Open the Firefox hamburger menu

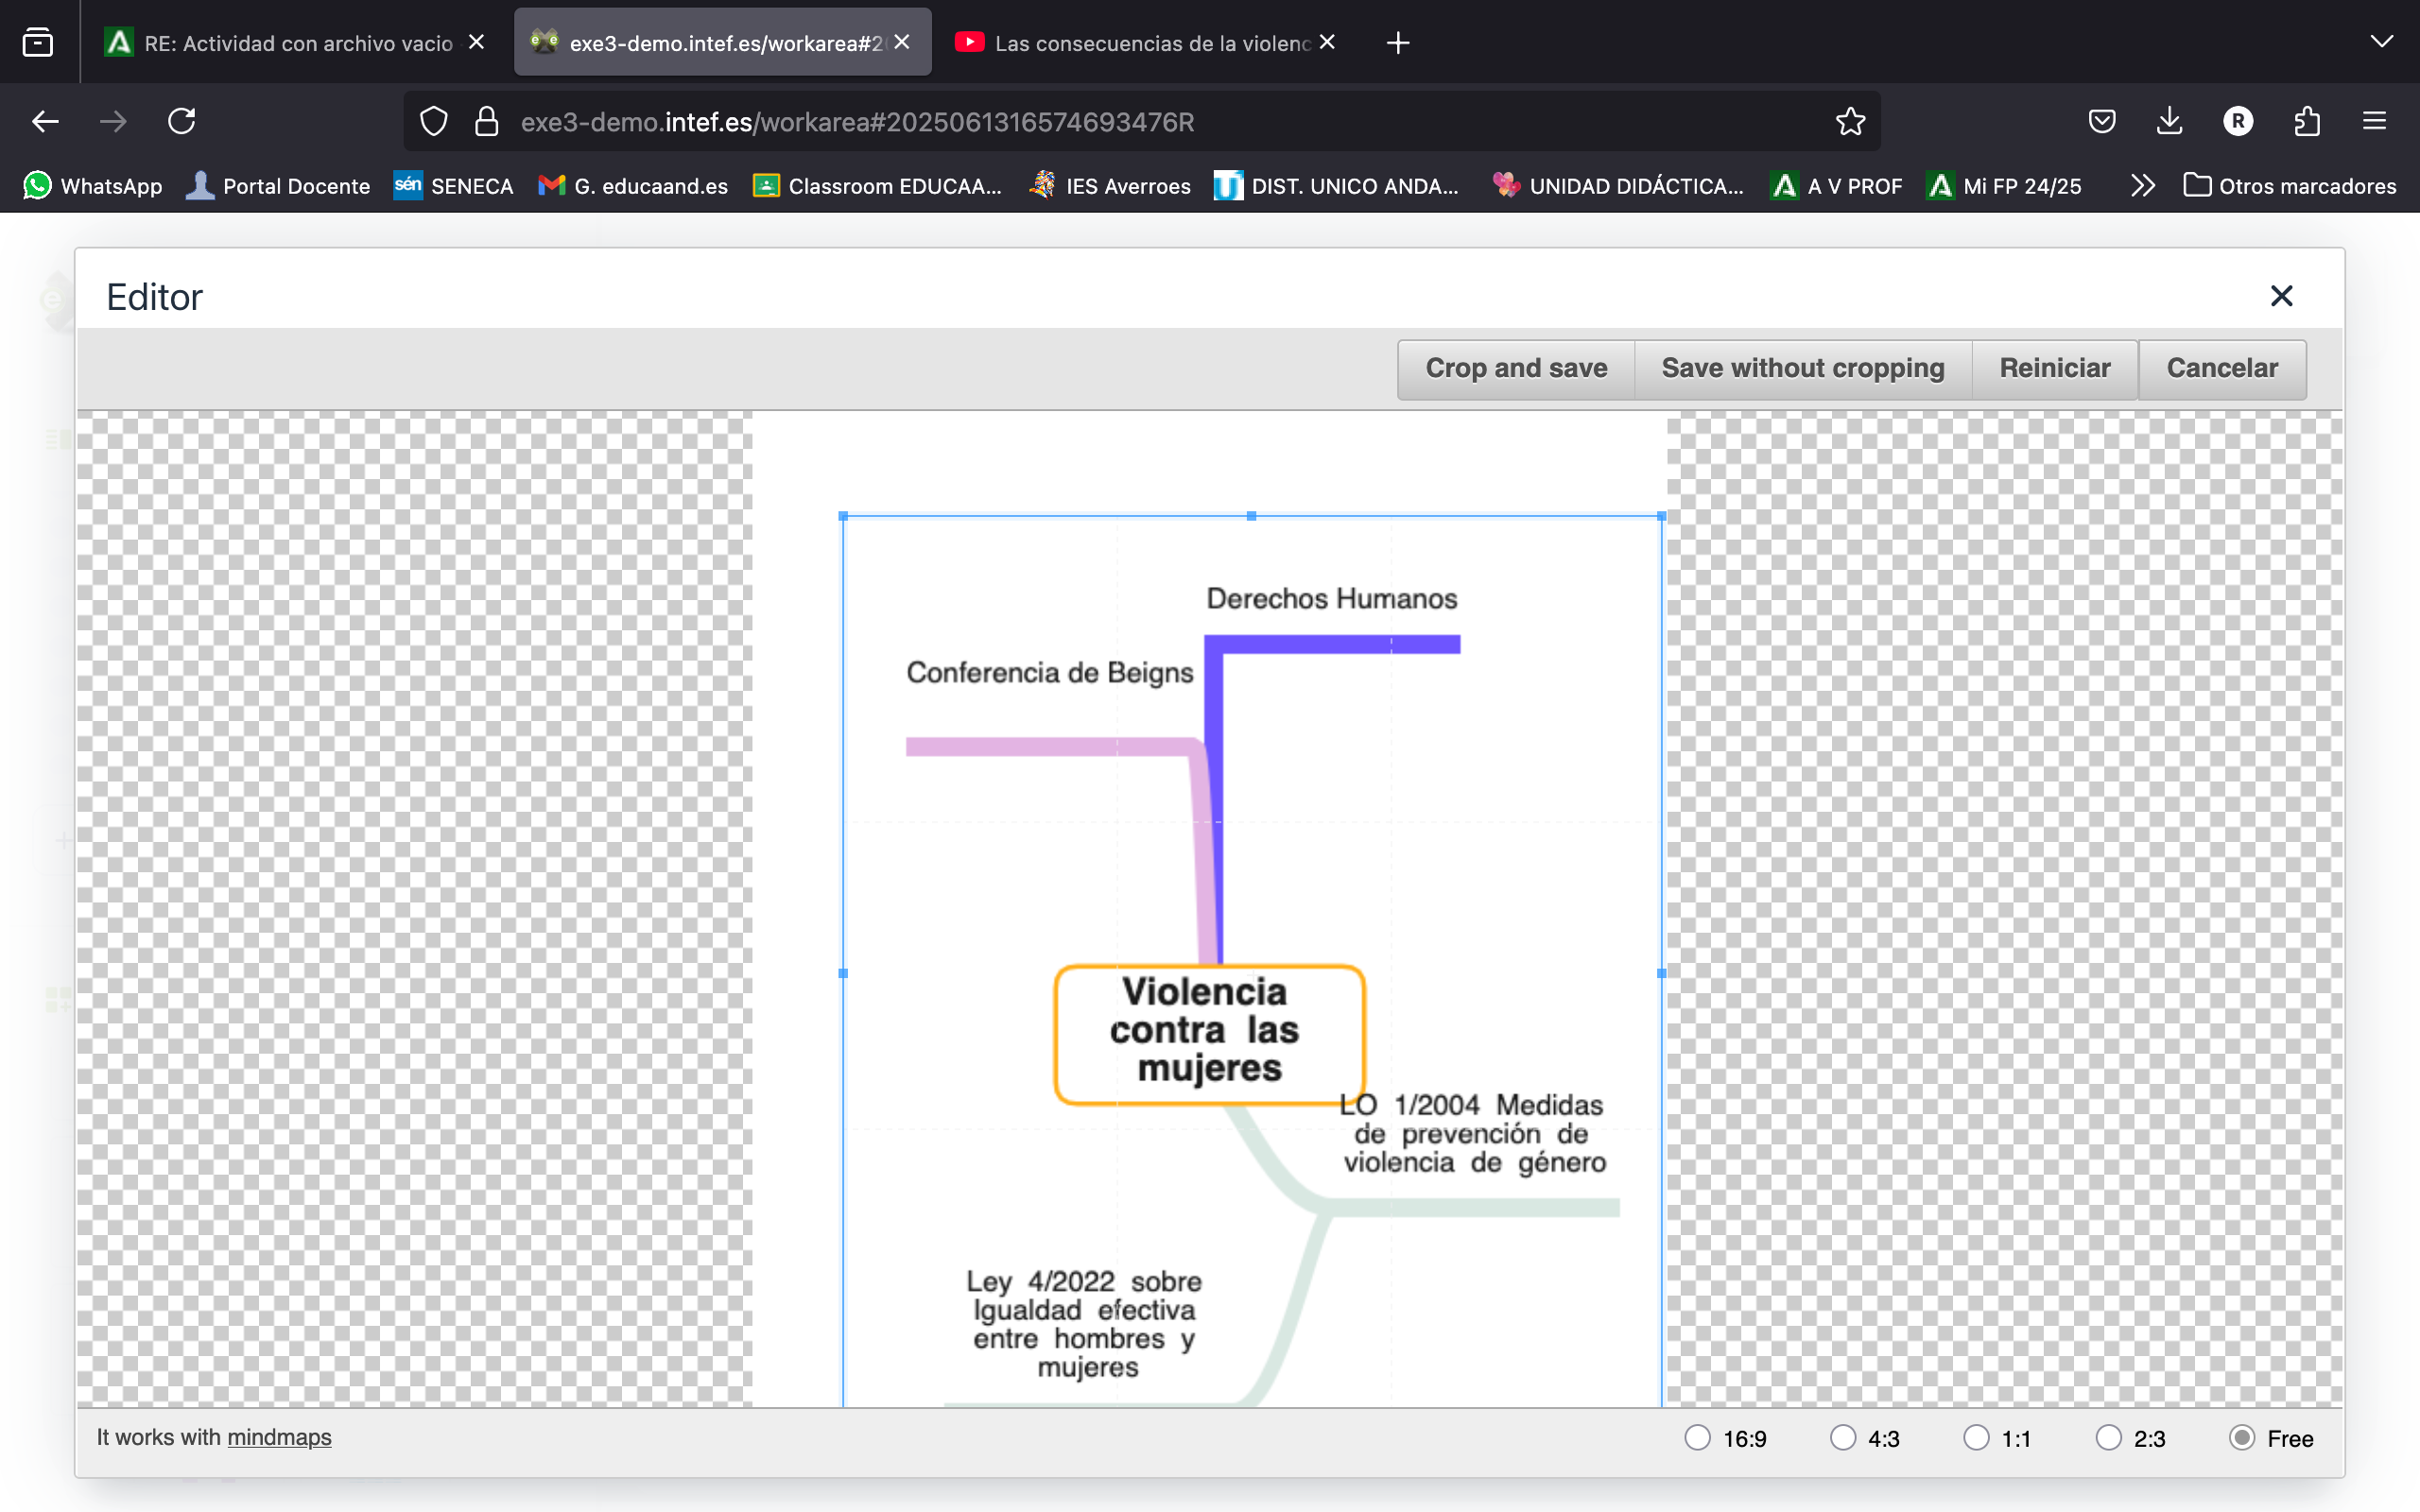(2374, 122)
